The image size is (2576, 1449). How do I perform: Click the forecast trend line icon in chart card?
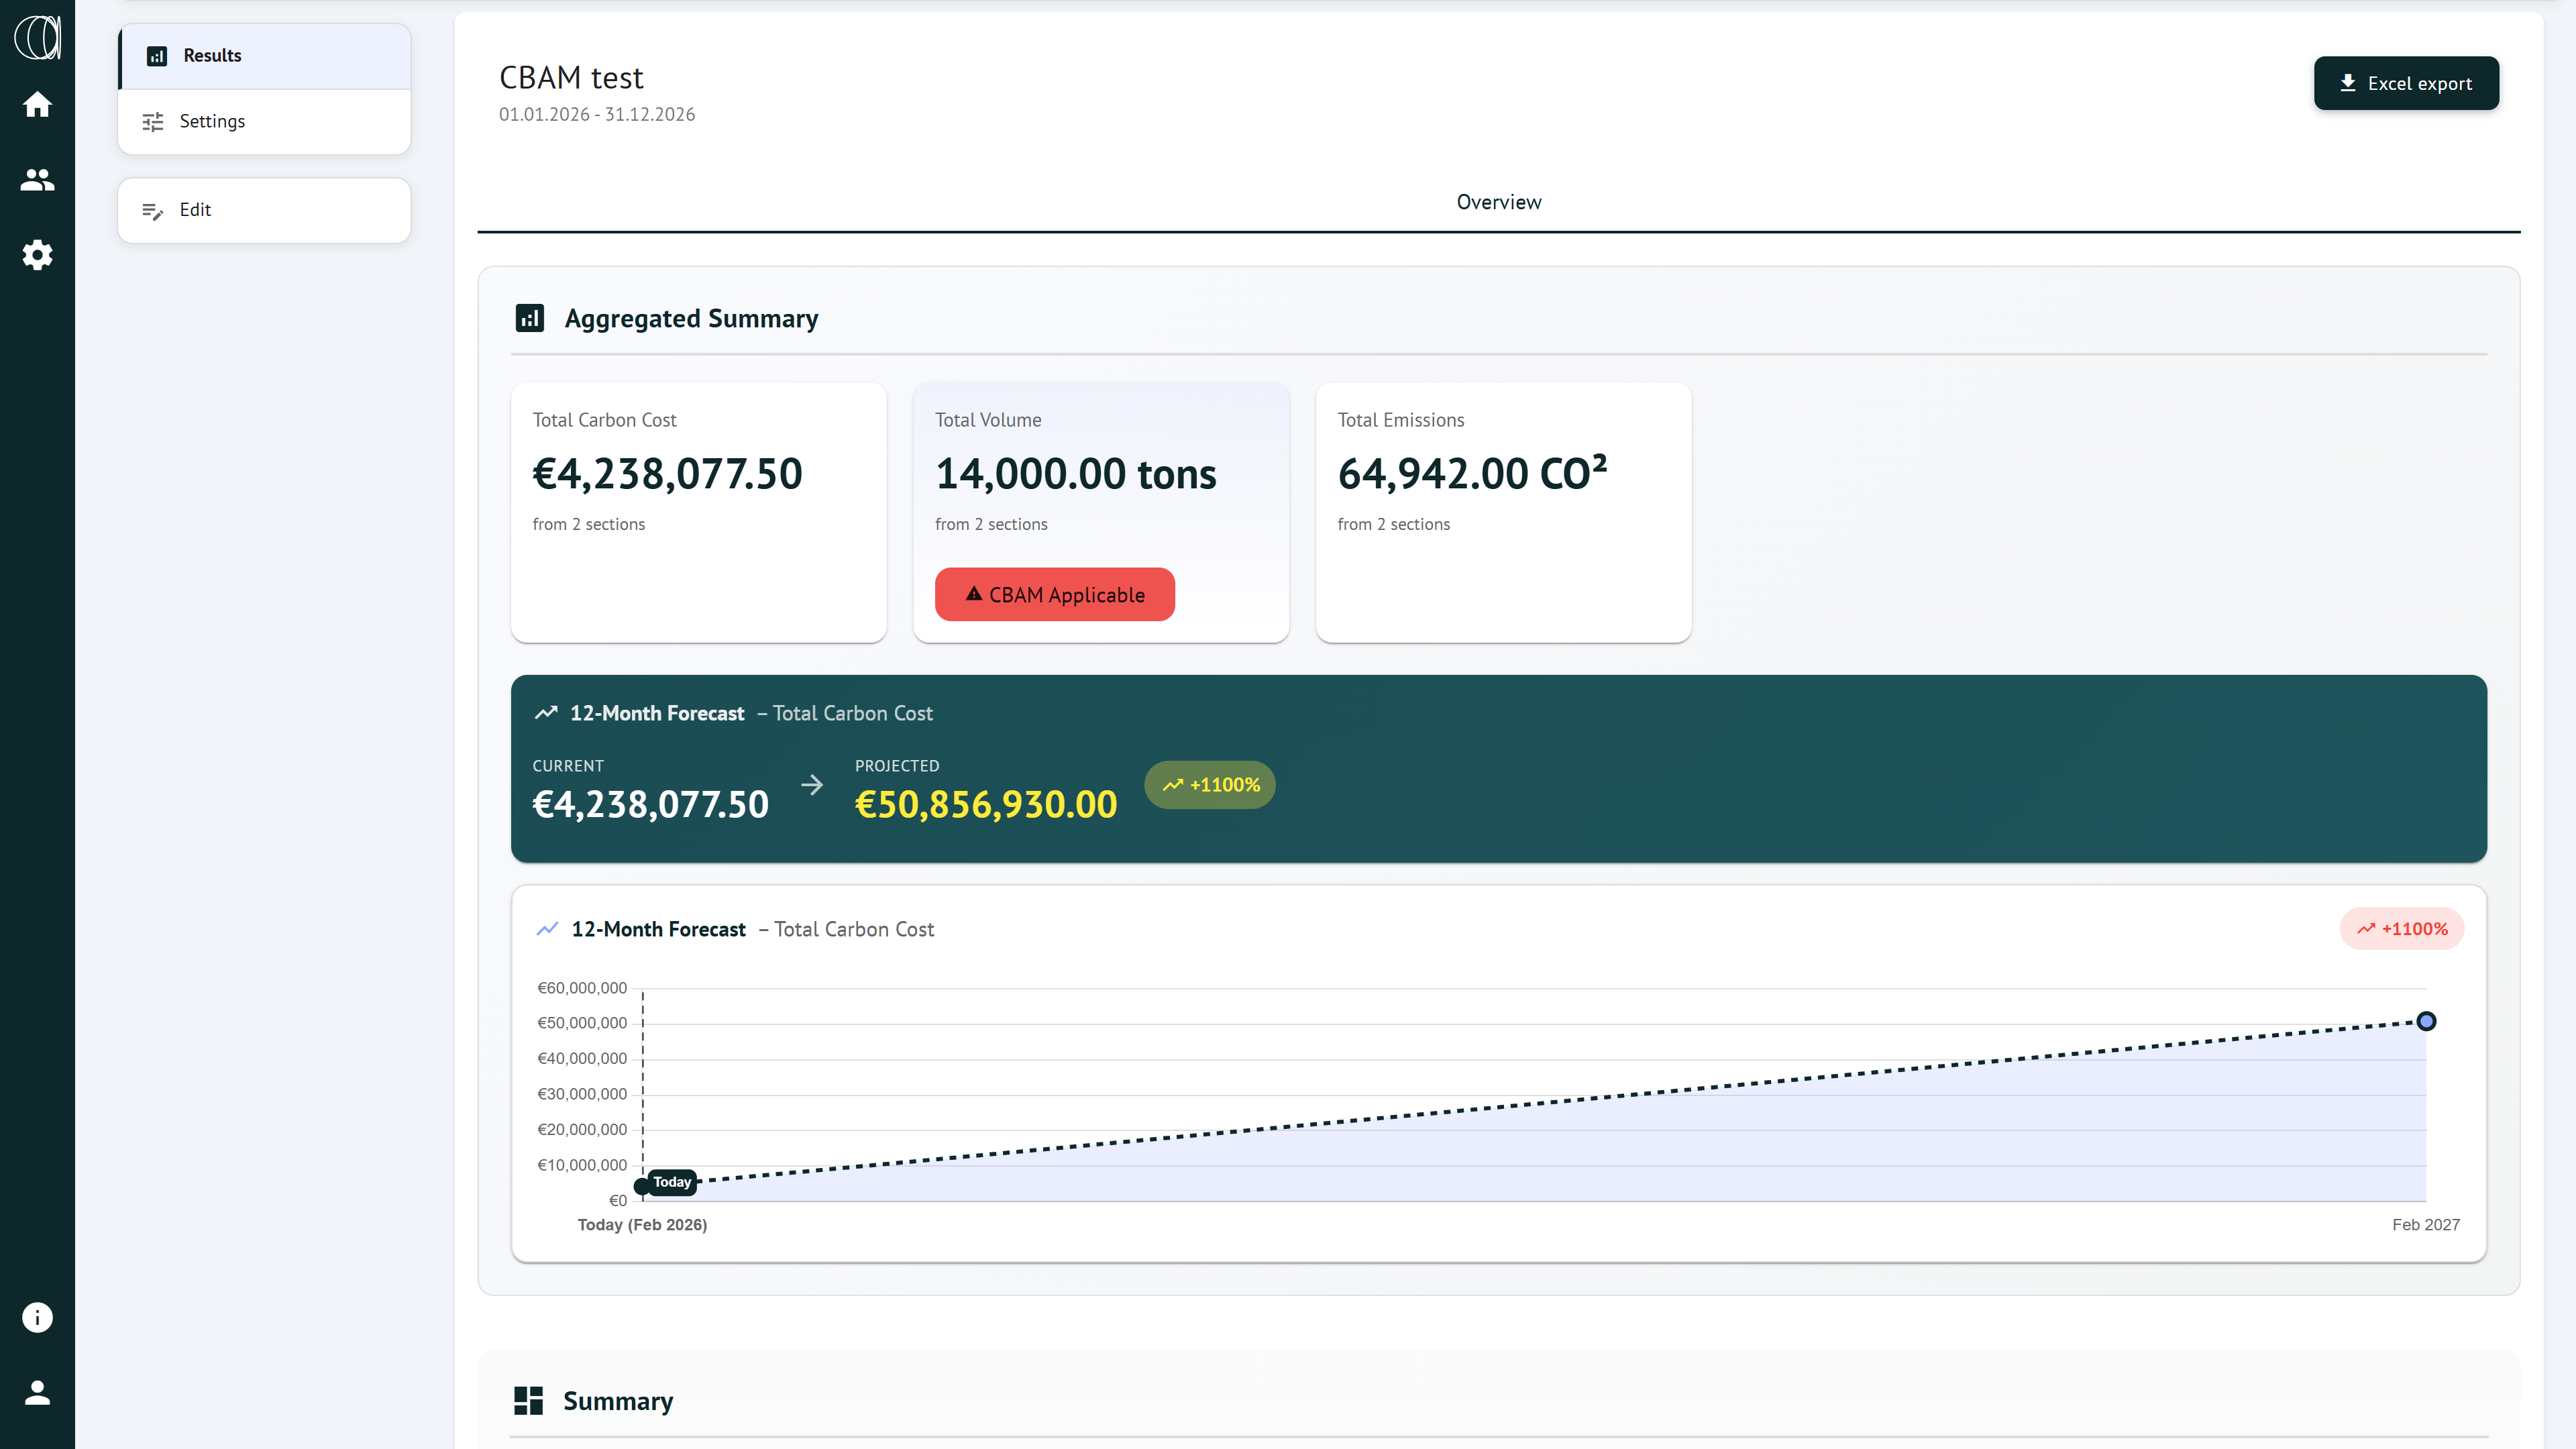(x=547, y=929)
